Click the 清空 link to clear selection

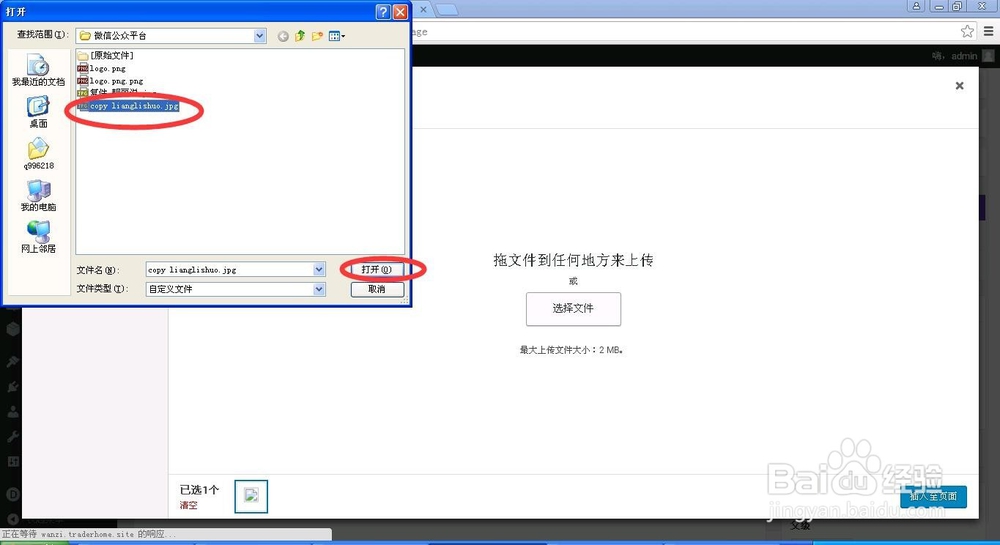(188, 505)
